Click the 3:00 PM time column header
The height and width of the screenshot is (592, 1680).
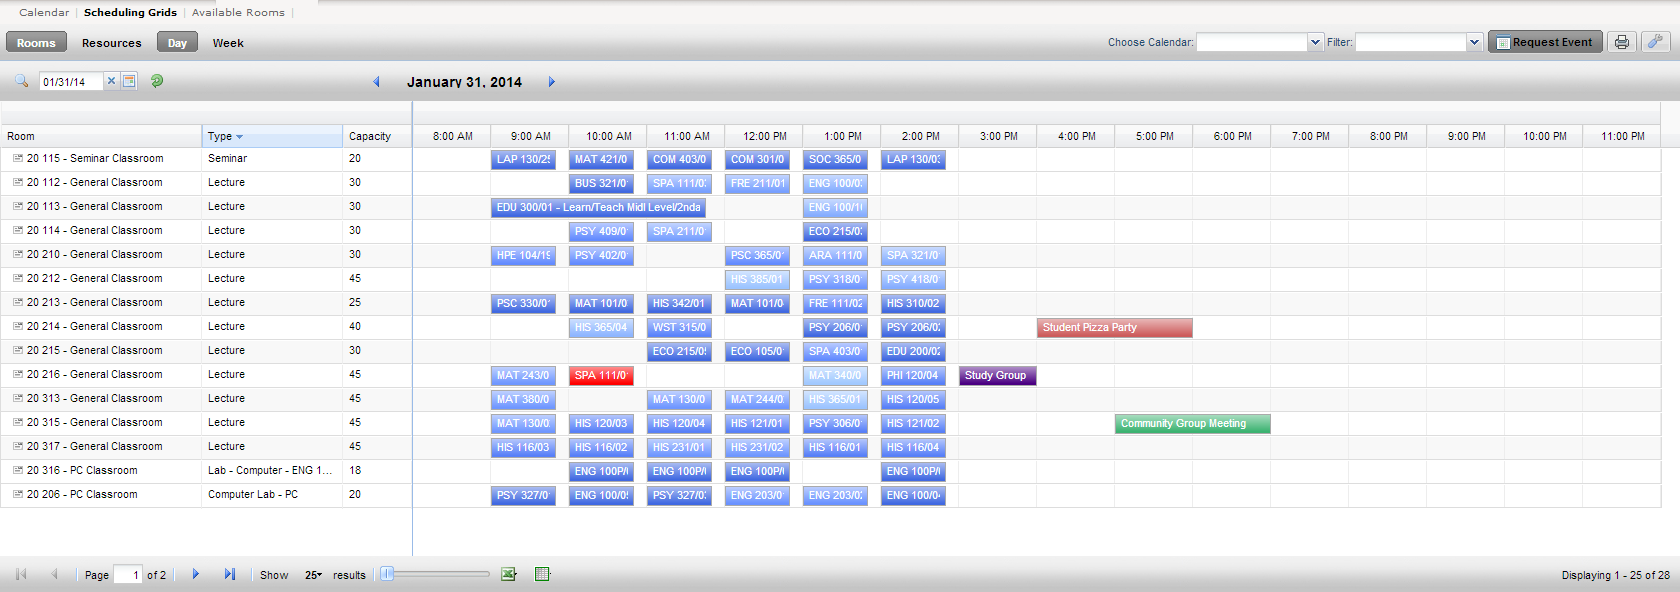tap(998, 136)
